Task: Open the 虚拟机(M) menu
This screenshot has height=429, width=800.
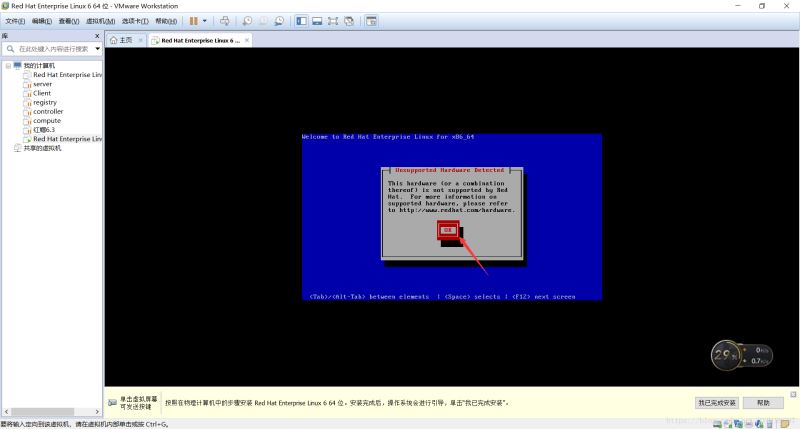Action: tap(101, 21)
